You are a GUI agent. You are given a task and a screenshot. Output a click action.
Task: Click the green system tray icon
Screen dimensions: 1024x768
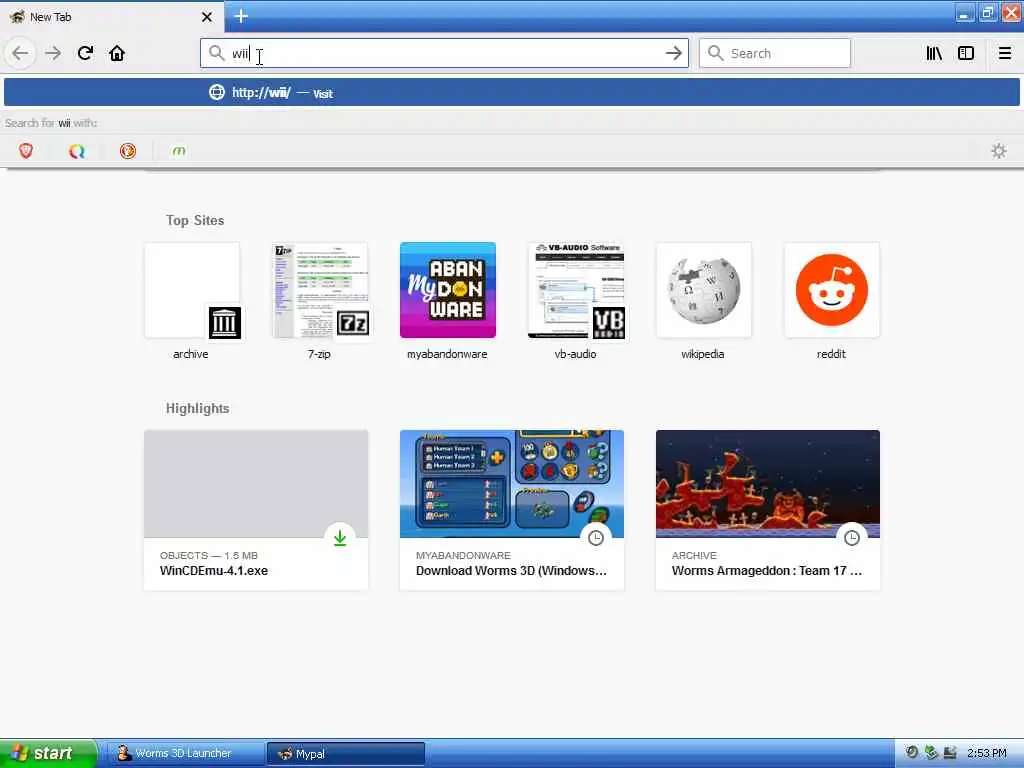click(x=931, y=753)
